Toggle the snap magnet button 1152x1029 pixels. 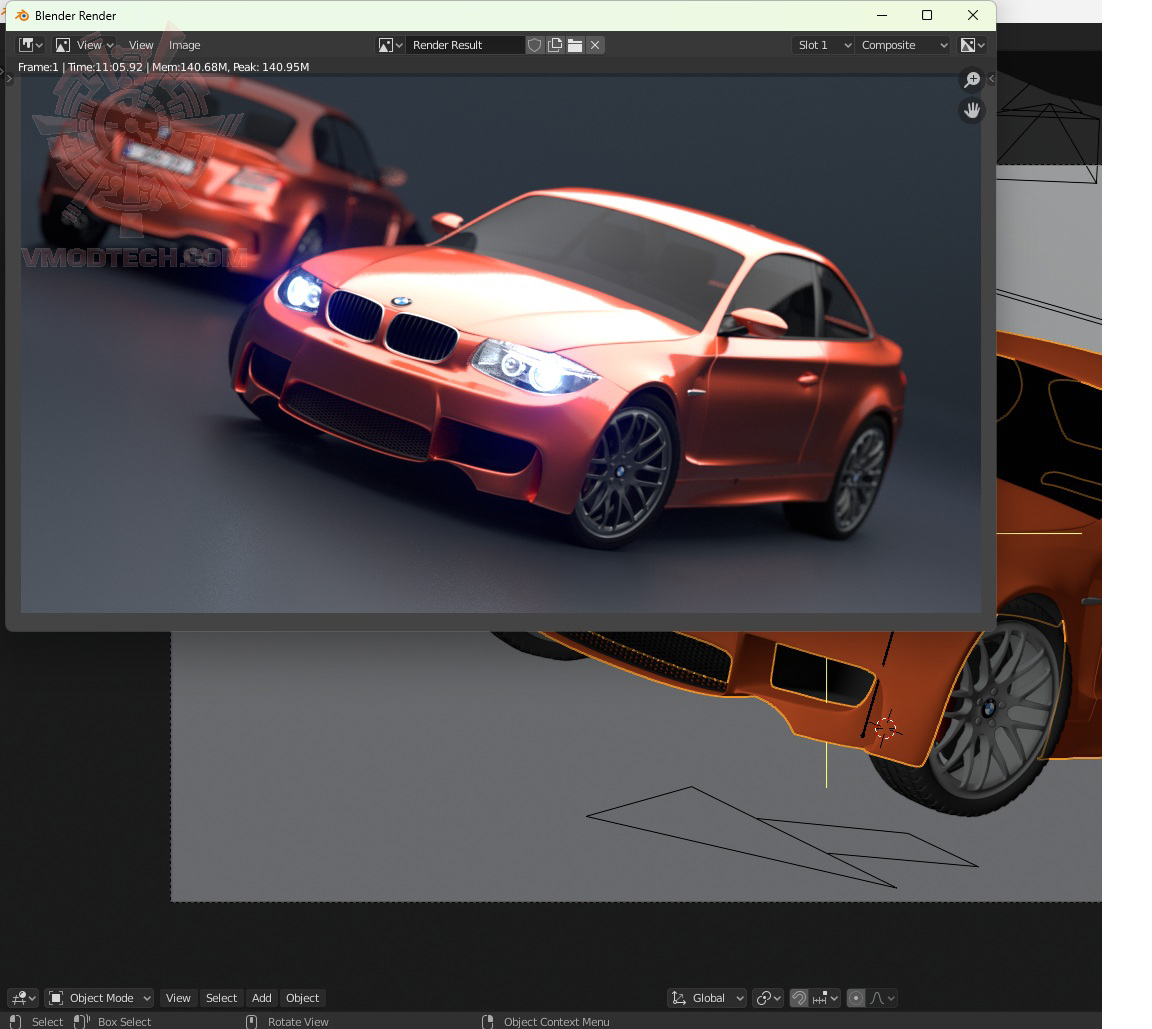click(x=799, y=997)
